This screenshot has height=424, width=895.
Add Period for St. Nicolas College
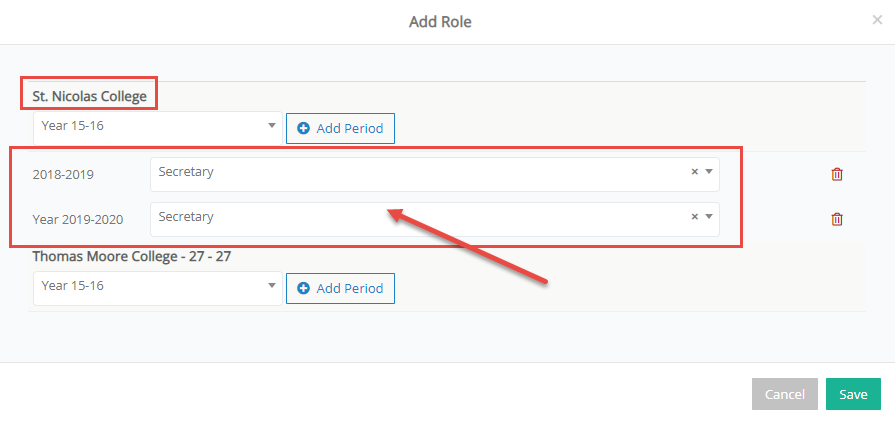[340, 128]
